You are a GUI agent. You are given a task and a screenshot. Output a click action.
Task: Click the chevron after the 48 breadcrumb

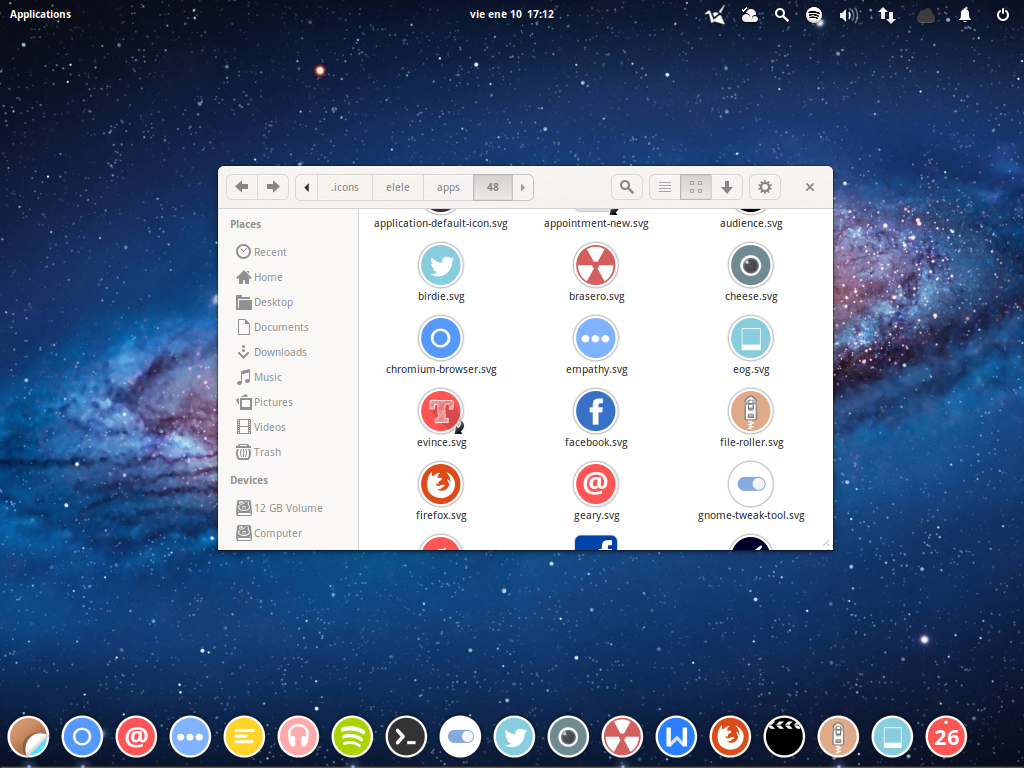[x=522, y=187]
